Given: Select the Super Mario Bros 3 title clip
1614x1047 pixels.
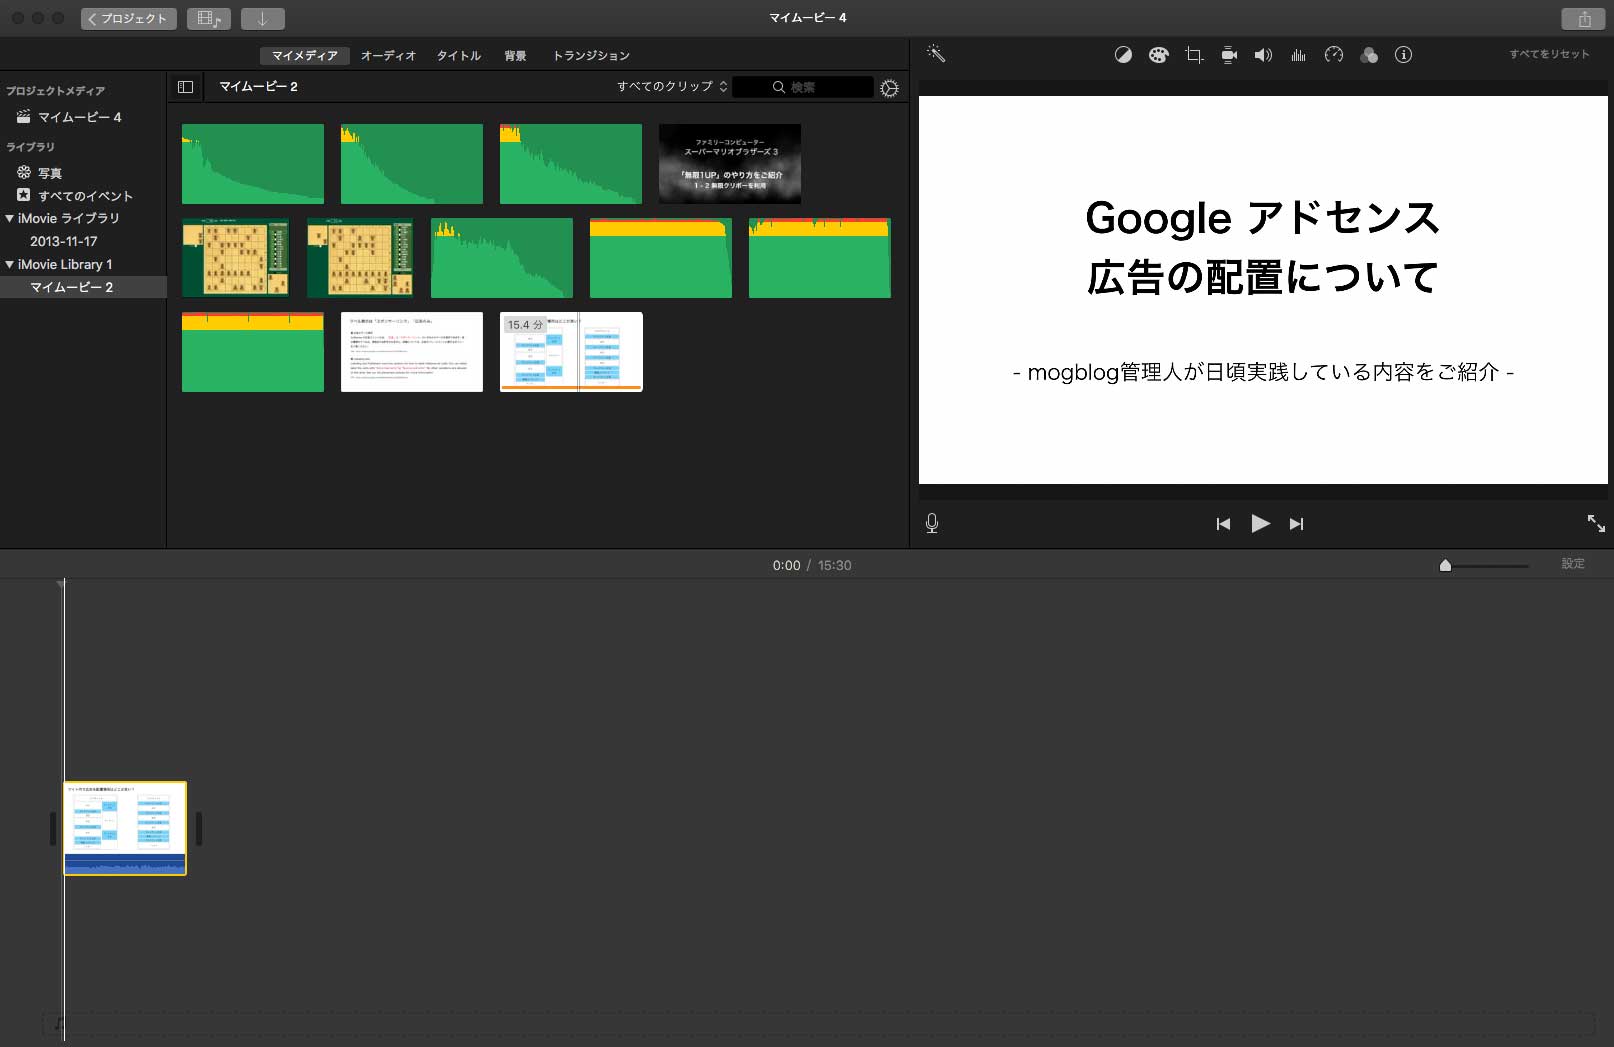Looking at the screenshot, I should tap(730, 164).
